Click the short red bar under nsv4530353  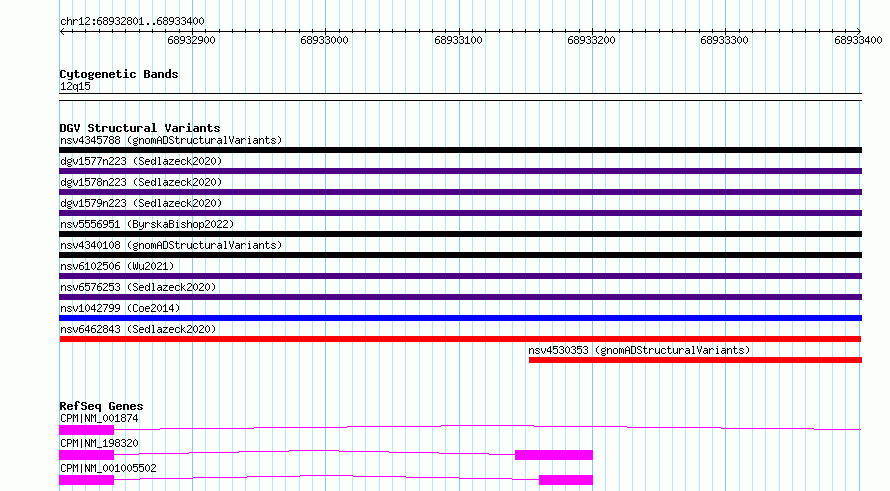pyautogui.click(x=695, y=360)
